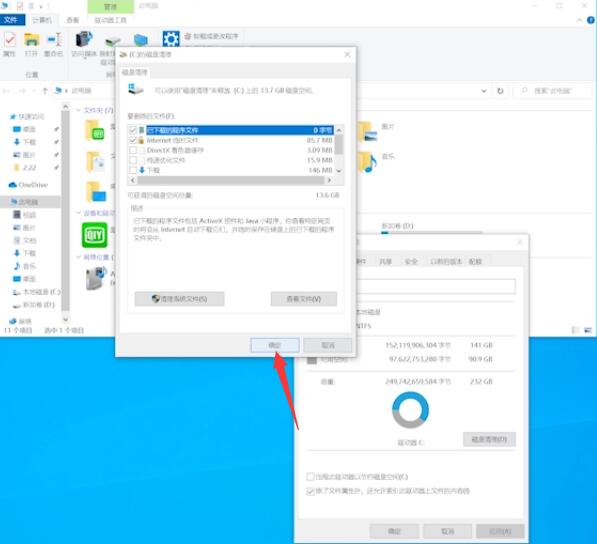This screenshot has width=597, height=544.
Task: Open the 查看 (View) ribbon tab
Action: (72, 20)
